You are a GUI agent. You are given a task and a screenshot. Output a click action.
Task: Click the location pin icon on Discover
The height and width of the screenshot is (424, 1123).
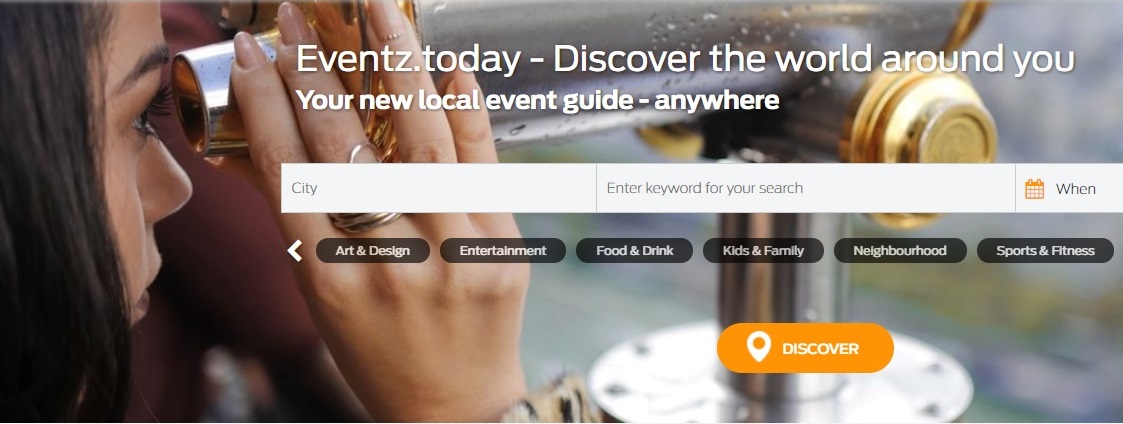point(758,347)
